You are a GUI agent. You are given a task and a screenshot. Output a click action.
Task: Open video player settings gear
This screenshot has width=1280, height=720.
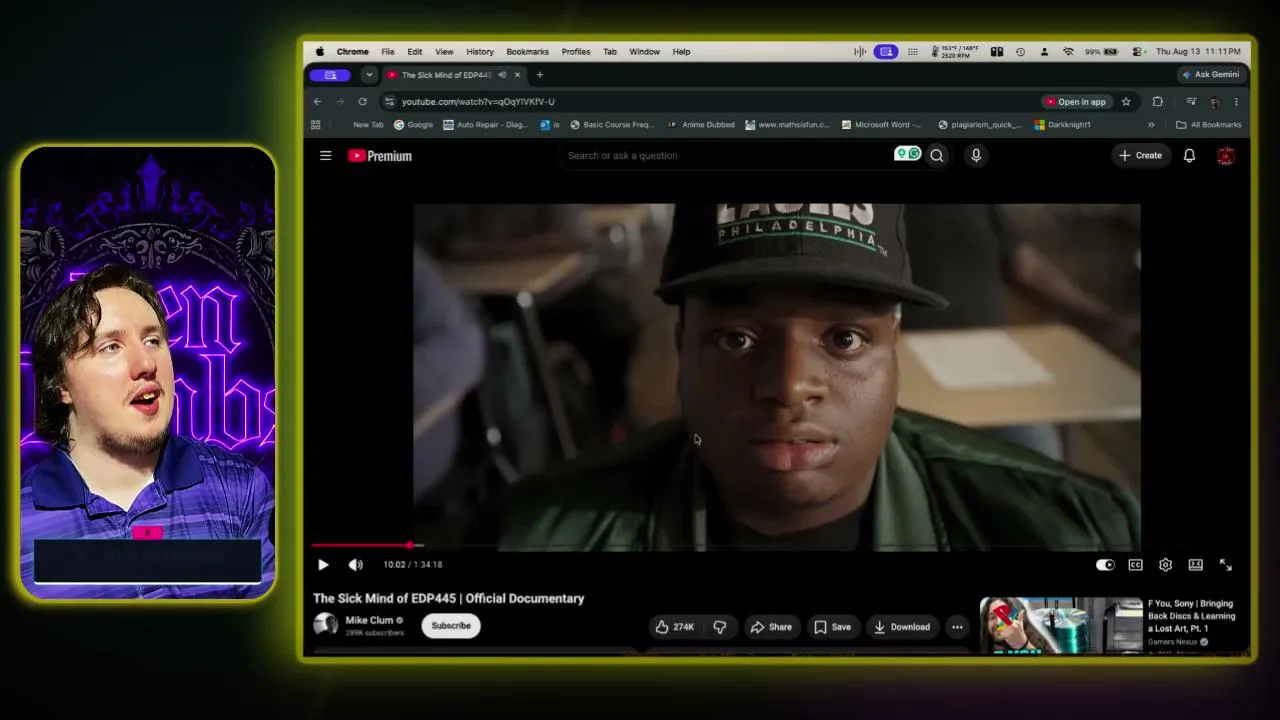[1165, 565]
